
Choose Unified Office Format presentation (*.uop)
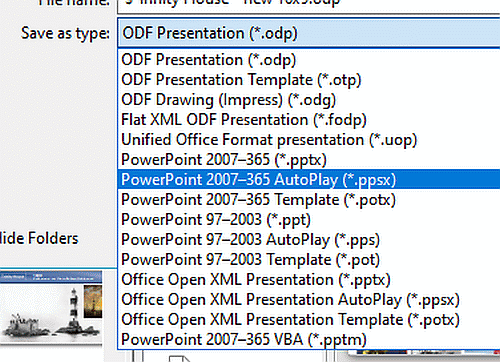tap(309, 140)
